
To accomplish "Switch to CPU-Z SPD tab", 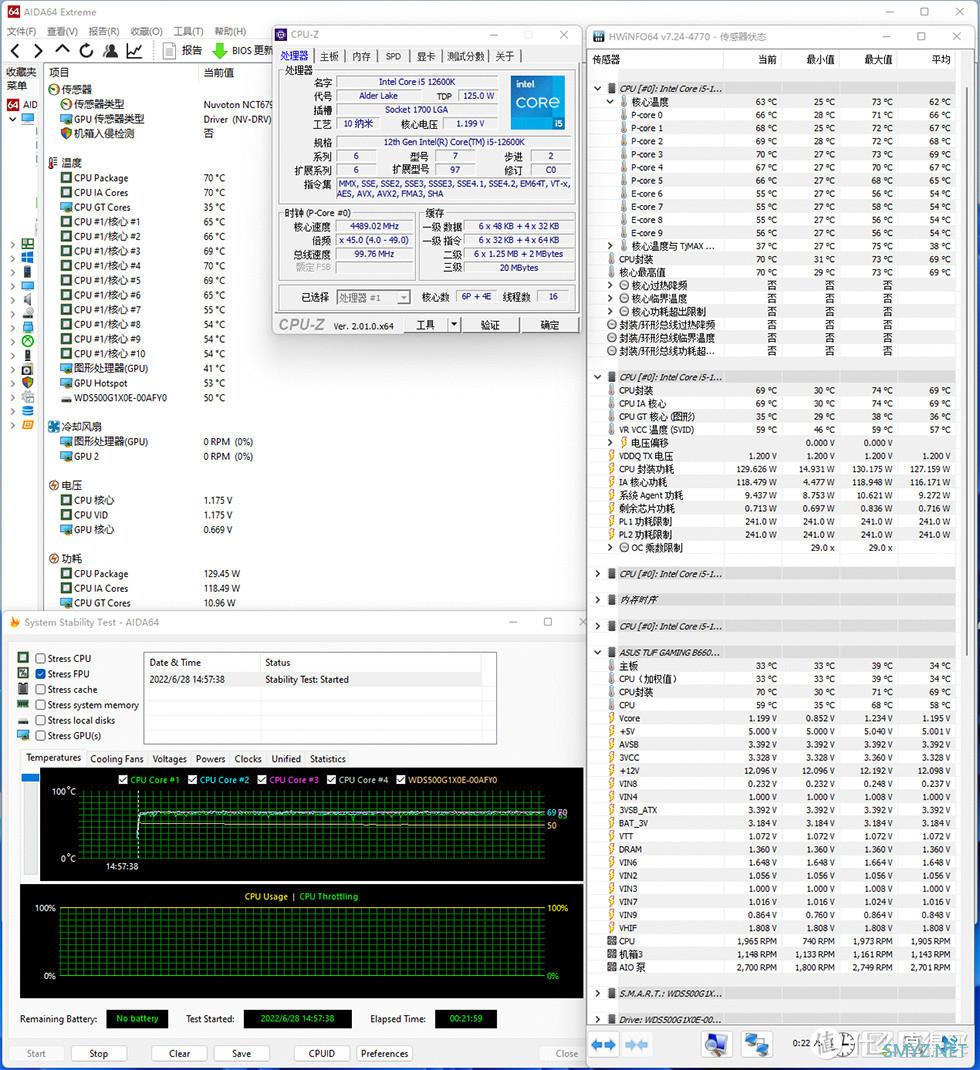I will click(394, 56).
